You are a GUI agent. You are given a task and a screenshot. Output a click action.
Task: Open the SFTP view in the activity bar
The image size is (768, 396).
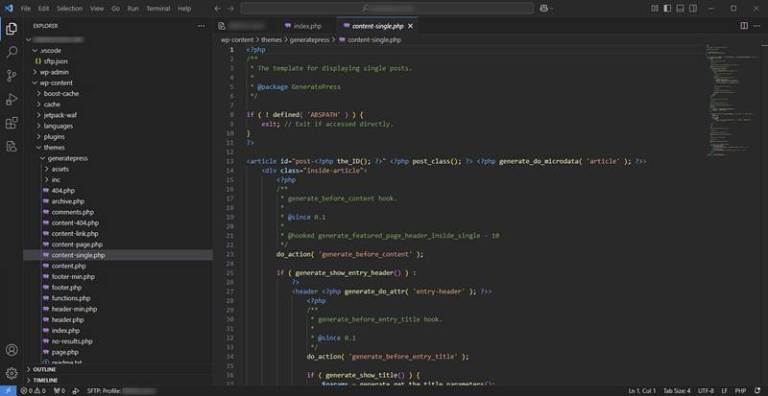click(x=11, y=146)
